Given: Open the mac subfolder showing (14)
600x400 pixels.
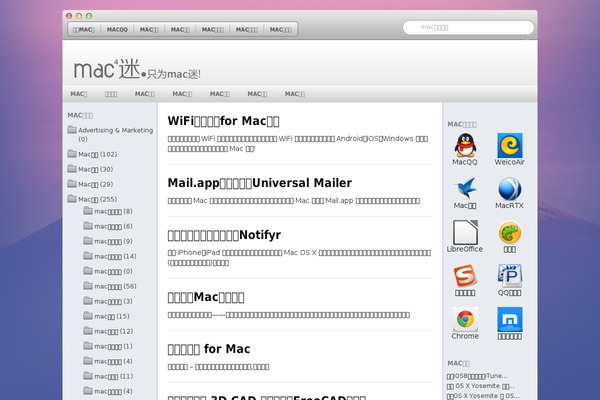Looking at the screenshot, I should click(110, 256).
